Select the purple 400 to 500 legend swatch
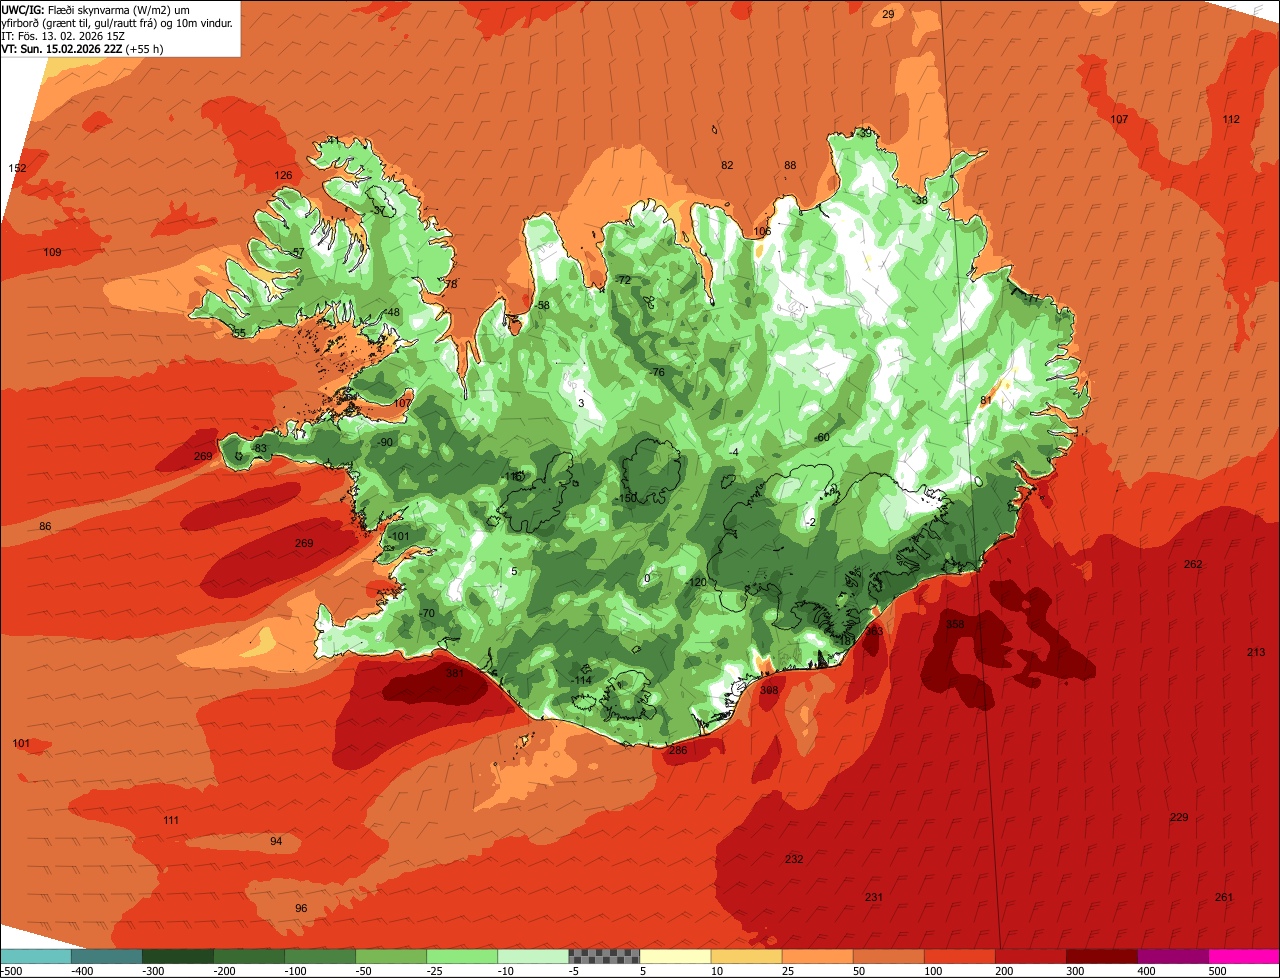Screen dimensions: 1280x978 tap(1173, 956)
